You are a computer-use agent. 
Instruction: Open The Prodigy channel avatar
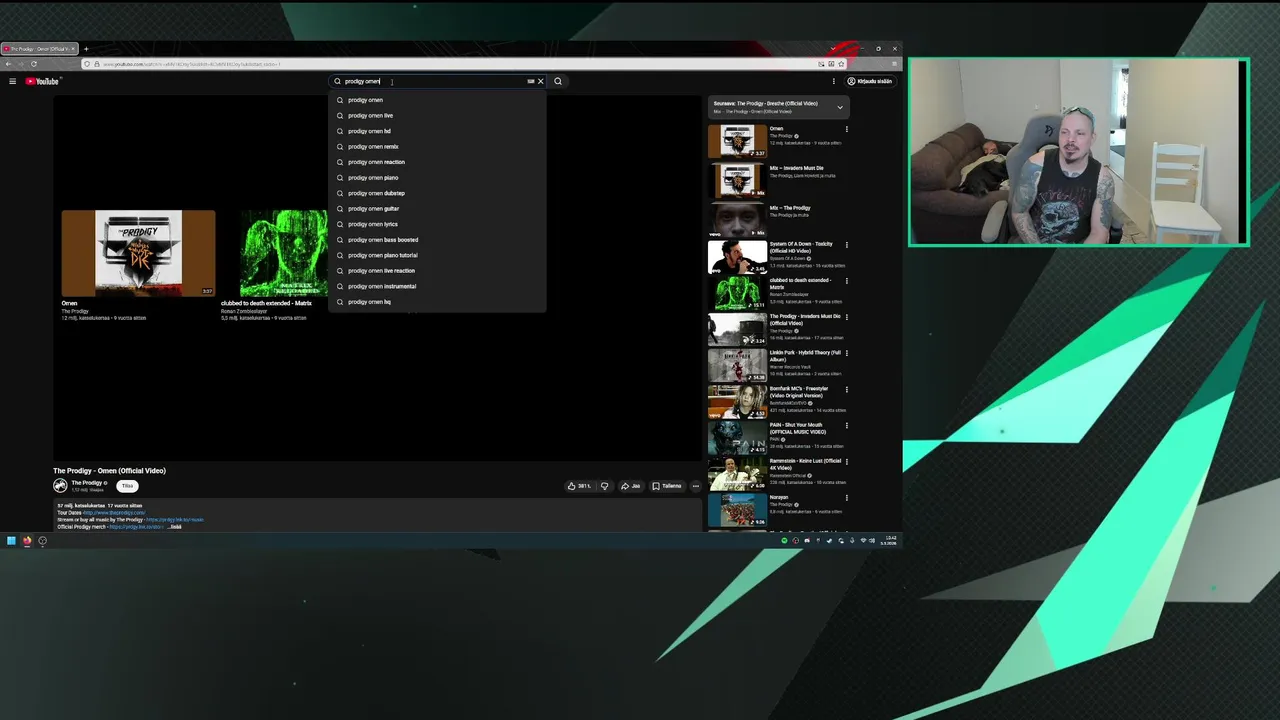click(x=60, y=486)
